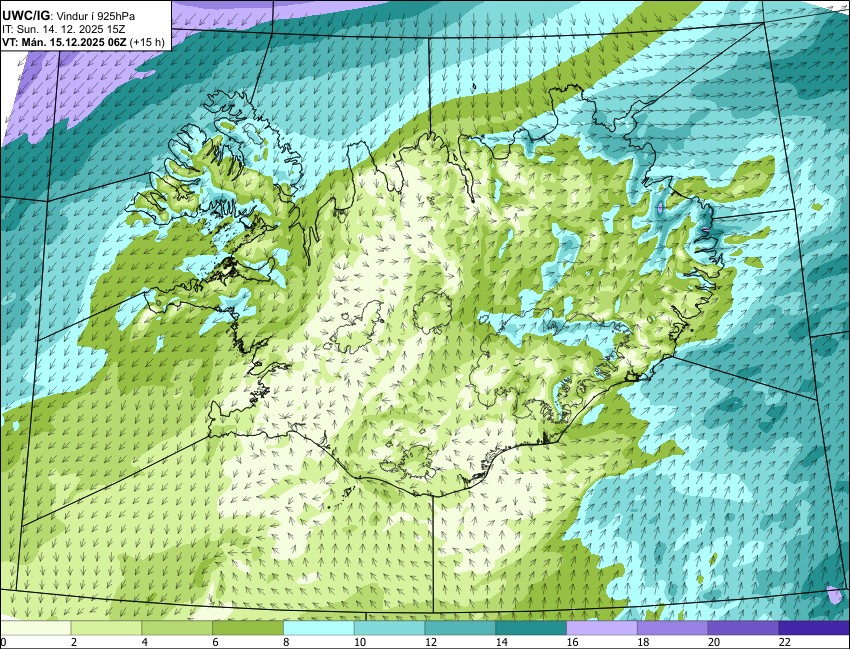This screenshot has height=649, width=850.
Task: Select the medium purple 18–20 legend swatch
Action: point(673,628)
